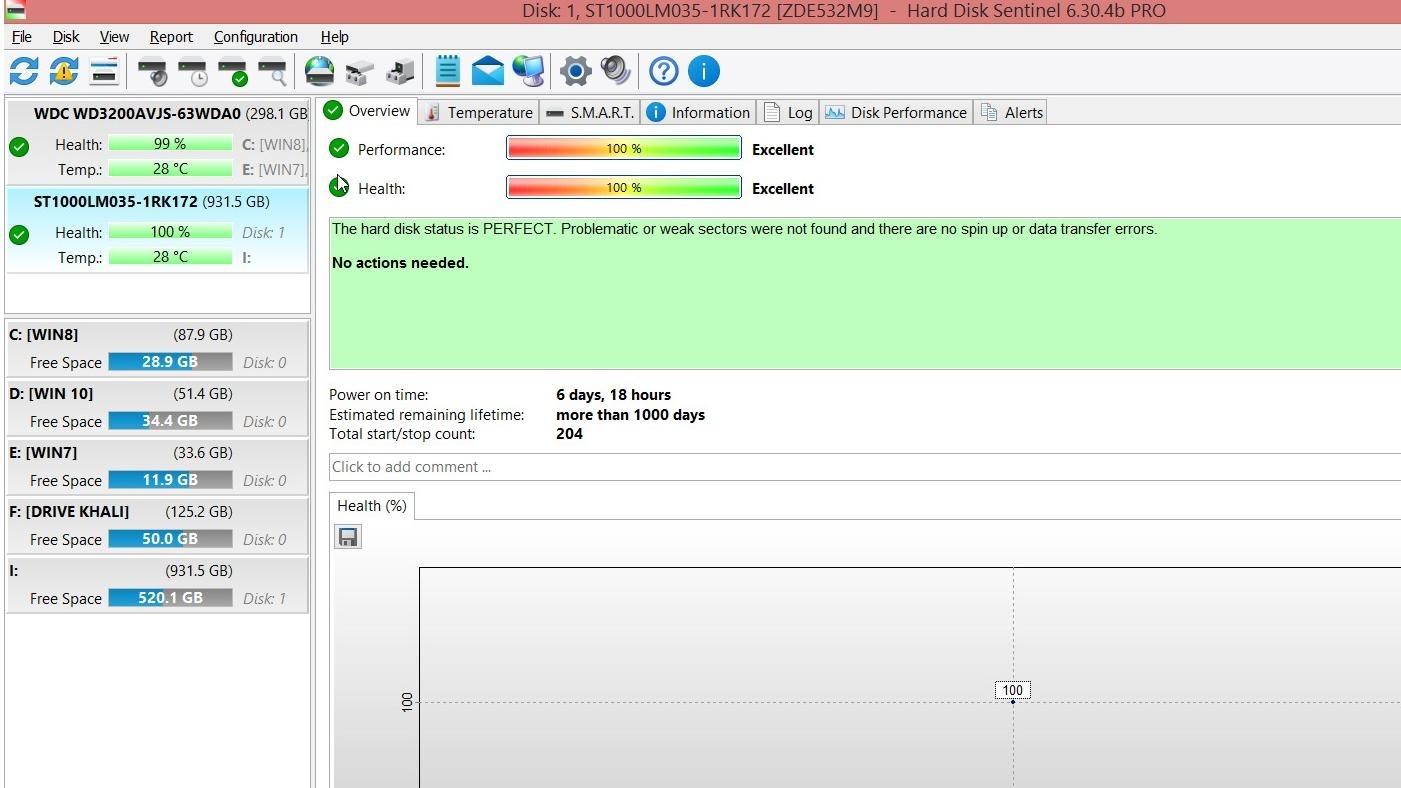Click the question mark help icon
The height and width of the screenshot is (788, 1401).
coord(663,71)
